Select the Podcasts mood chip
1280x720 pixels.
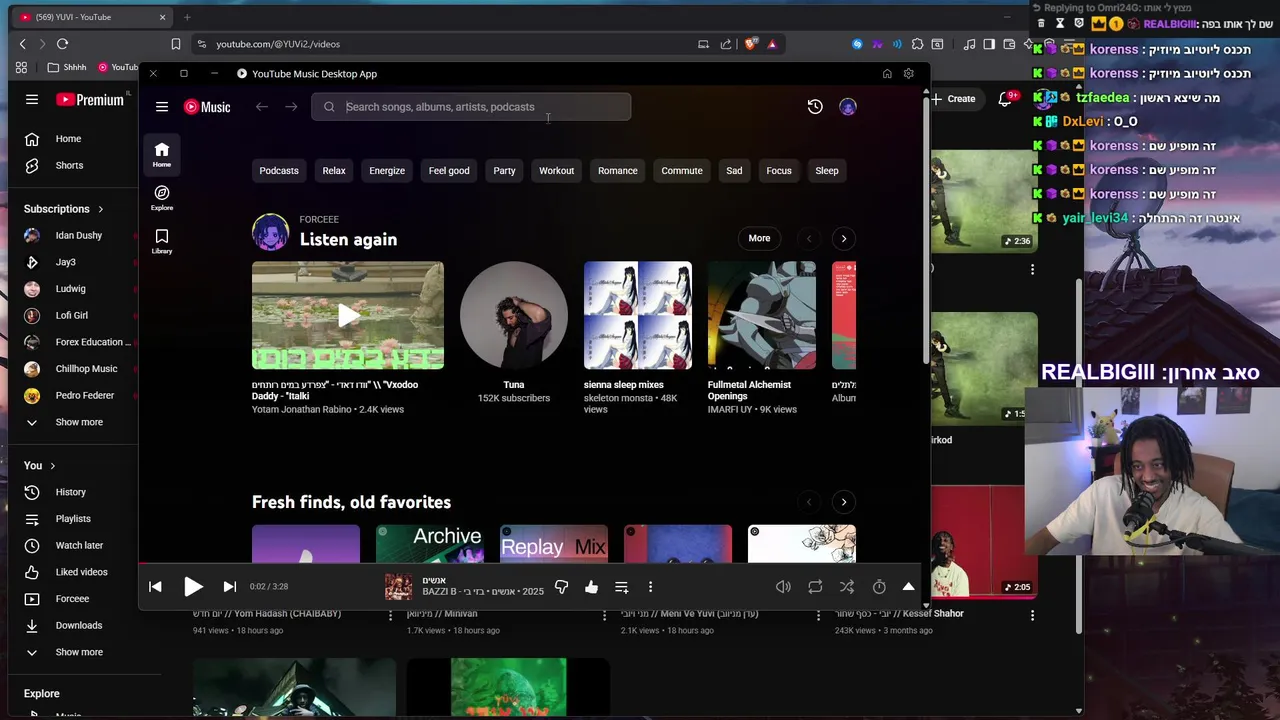(279, 171)
